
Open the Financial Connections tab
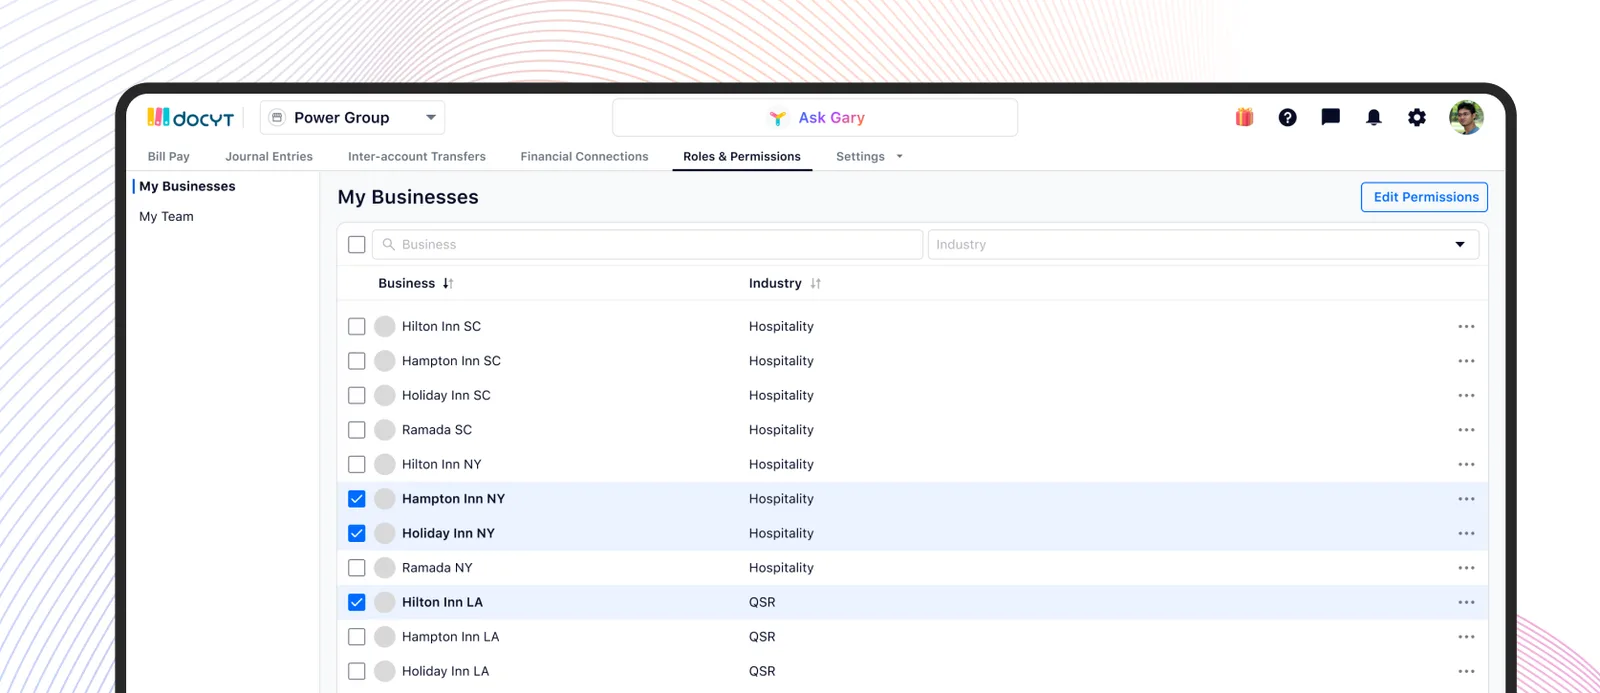[x=584, y=157]
